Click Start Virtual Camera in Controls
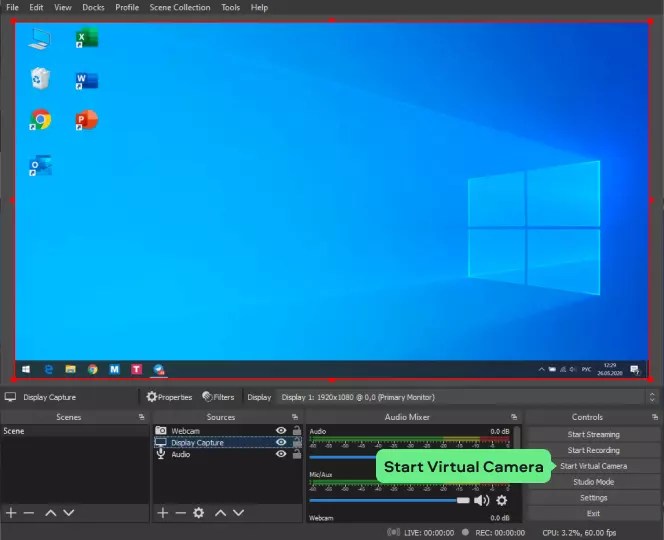Viewport: 664px width, 540px height. [593, 466]
